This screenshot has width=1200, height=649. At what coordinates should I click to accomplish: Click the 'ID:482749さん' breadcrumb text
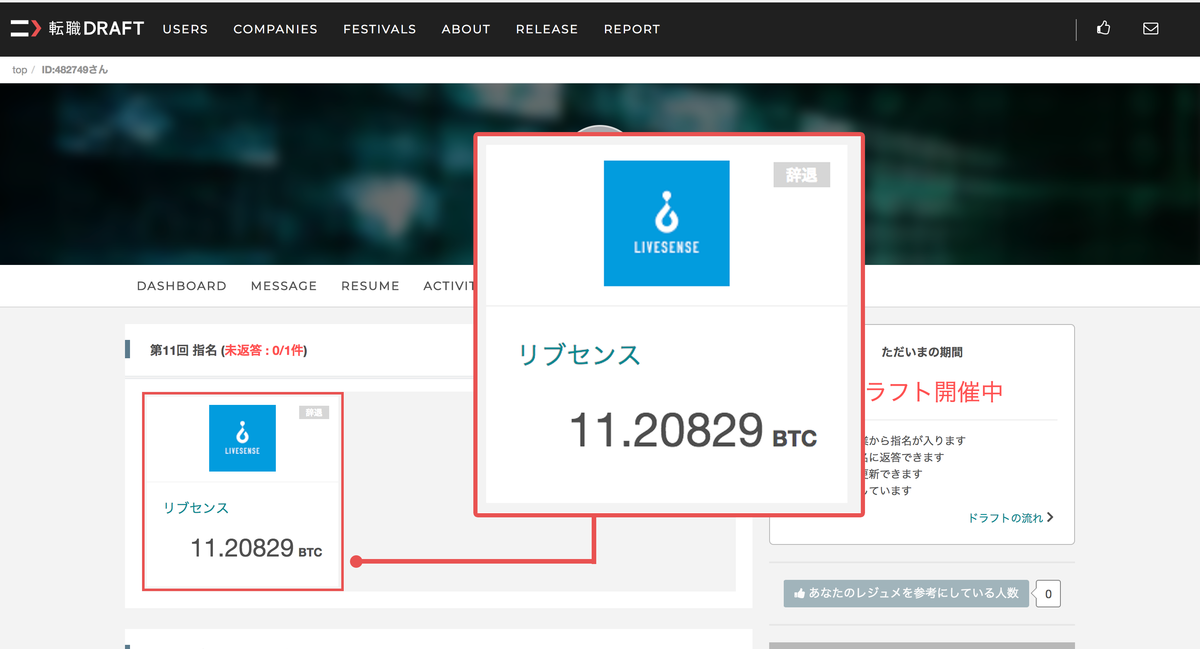75,70
